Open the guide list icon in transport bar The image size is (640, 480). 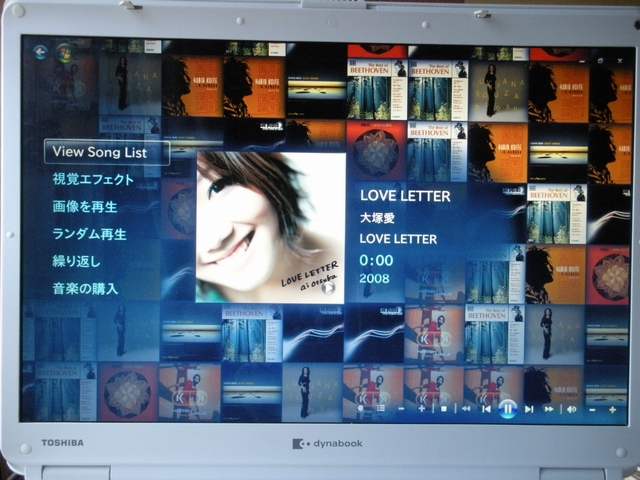point(381,409)
